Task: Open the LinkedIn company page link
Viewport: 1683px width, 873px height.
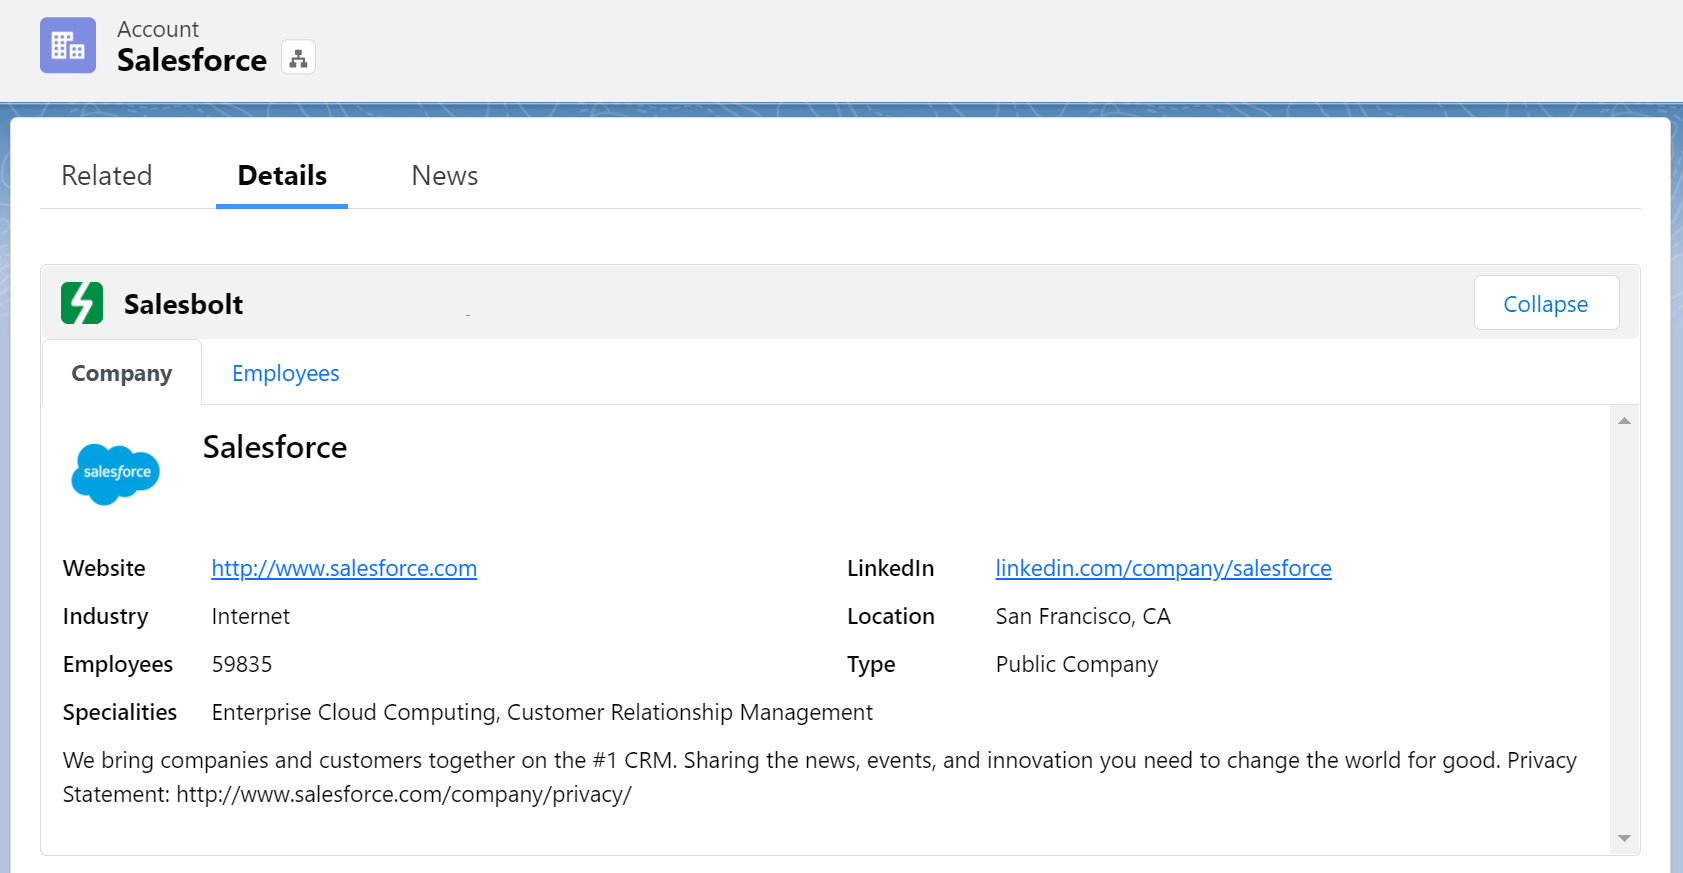Action: pos(1163,568)
